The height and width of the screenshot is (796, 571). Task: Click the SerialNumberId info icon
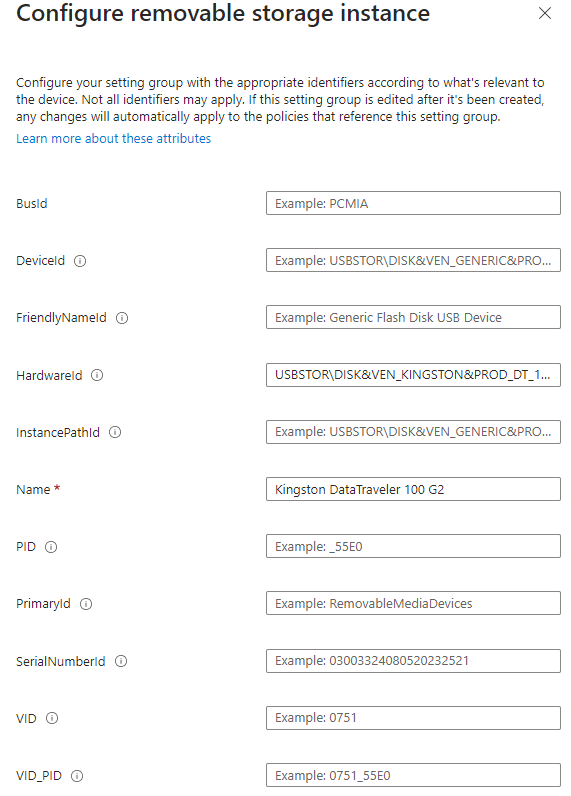(x=121, y=661)
